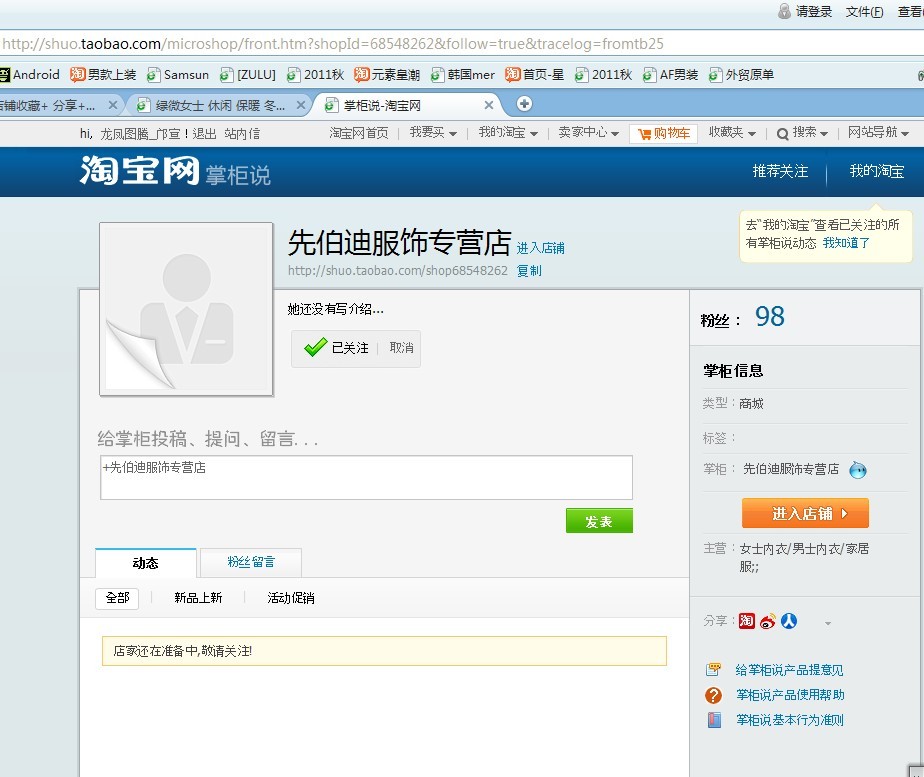924x777 pixels.
Task: Click the shop avatar placeholder image
Action: tap(186, 309)
